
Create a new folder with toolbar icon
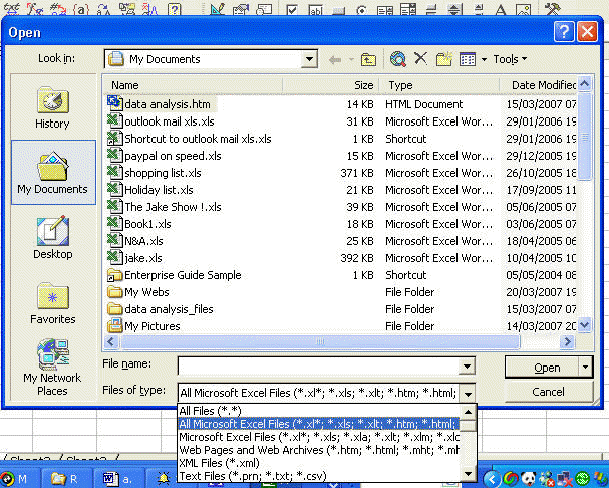click(444, 59)
